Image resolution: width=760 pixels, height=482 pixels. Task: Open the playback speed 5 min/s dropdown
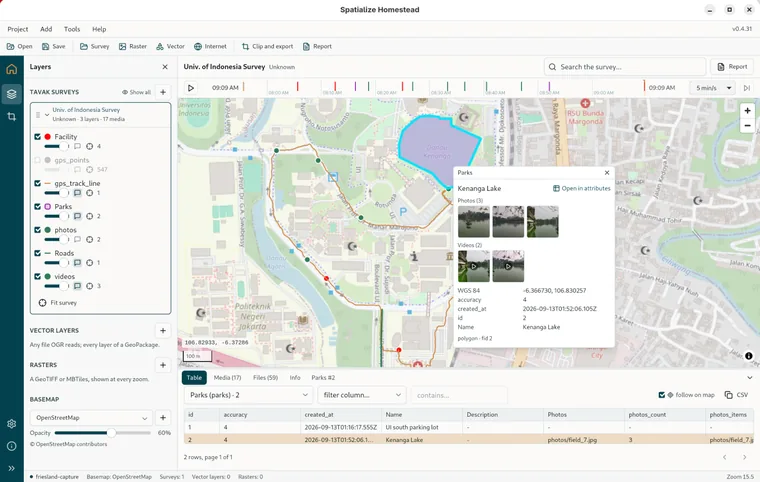click(x=713, y=88)
